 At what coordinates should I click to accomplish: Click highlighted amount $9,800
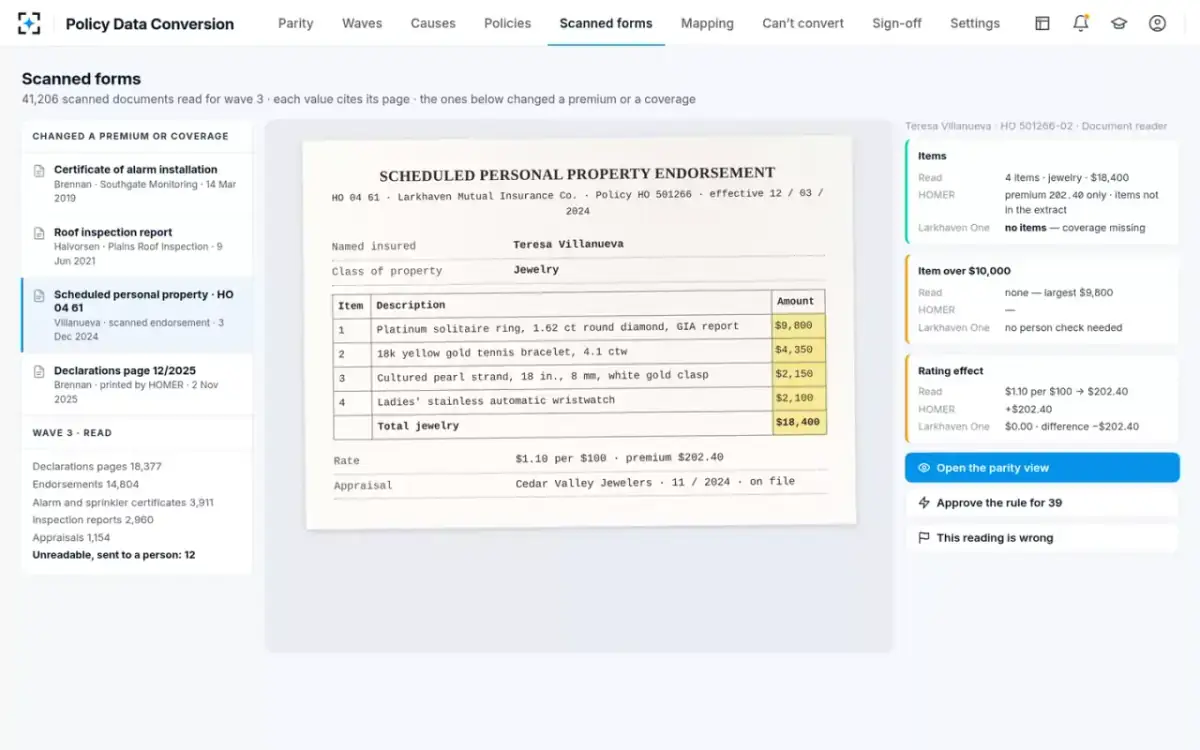(x=799, y=325)
